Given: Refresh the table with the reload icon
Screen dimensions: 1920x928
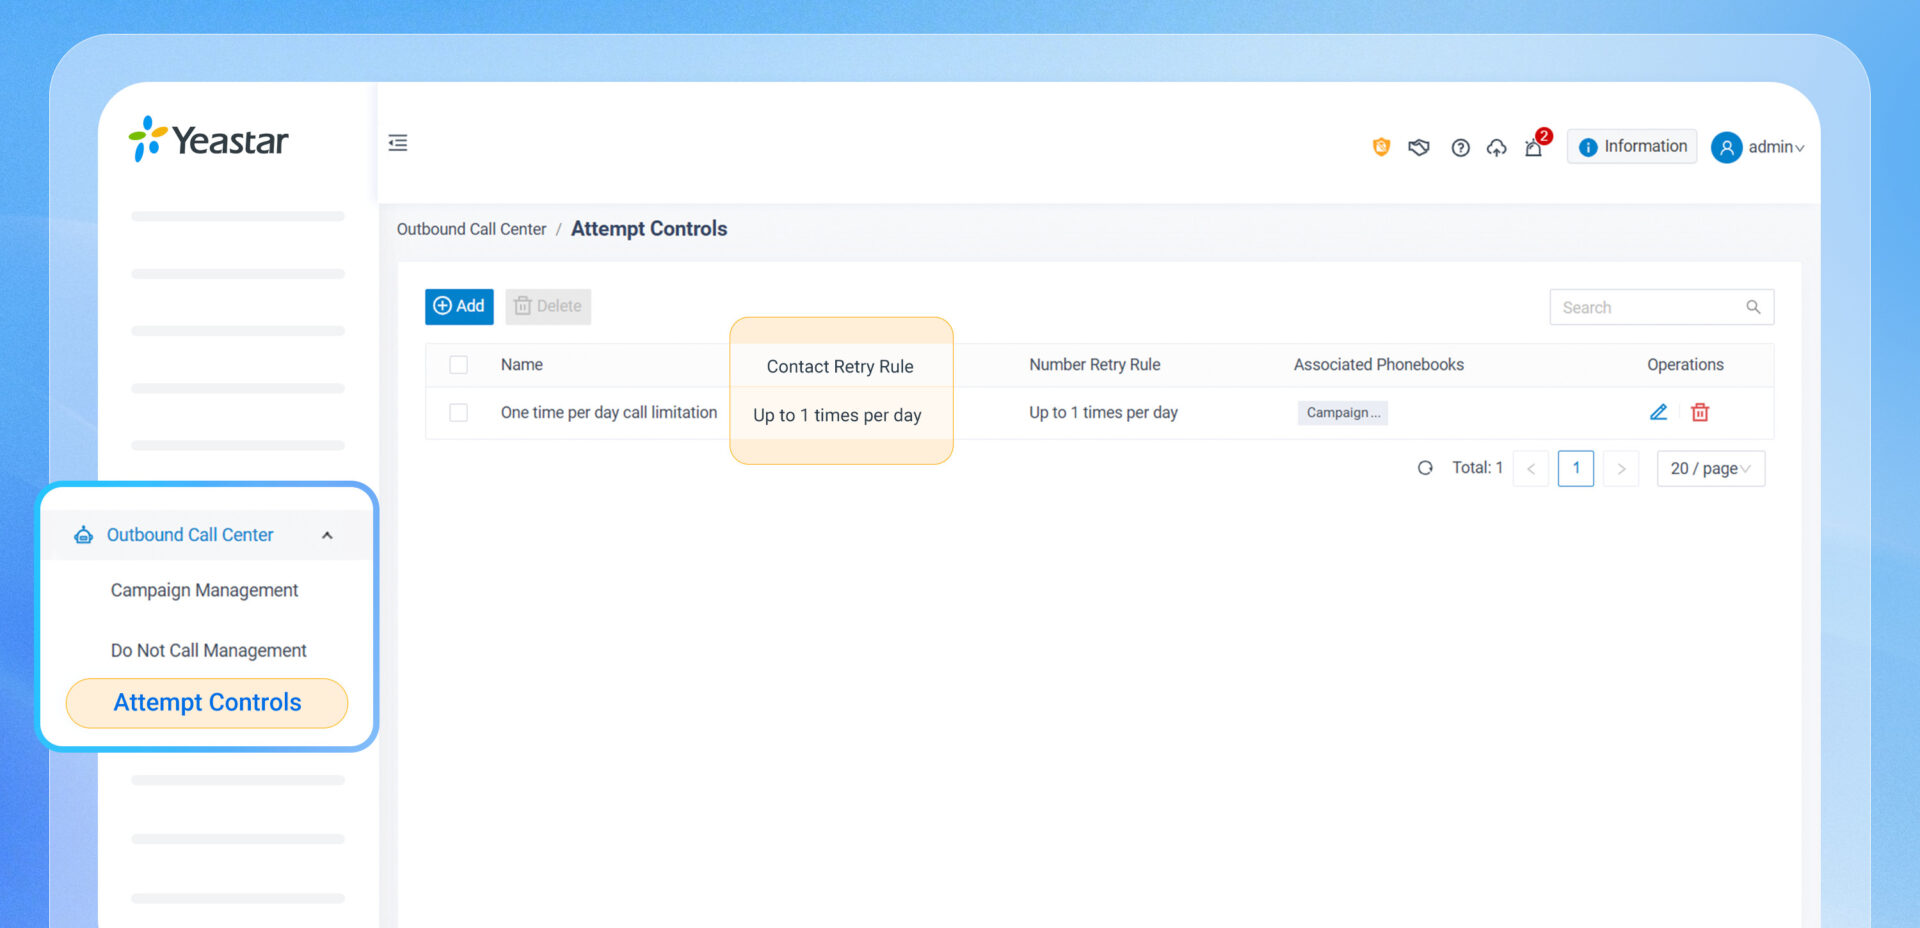Looking at the screenshot, I should (x=1425, y=468).
